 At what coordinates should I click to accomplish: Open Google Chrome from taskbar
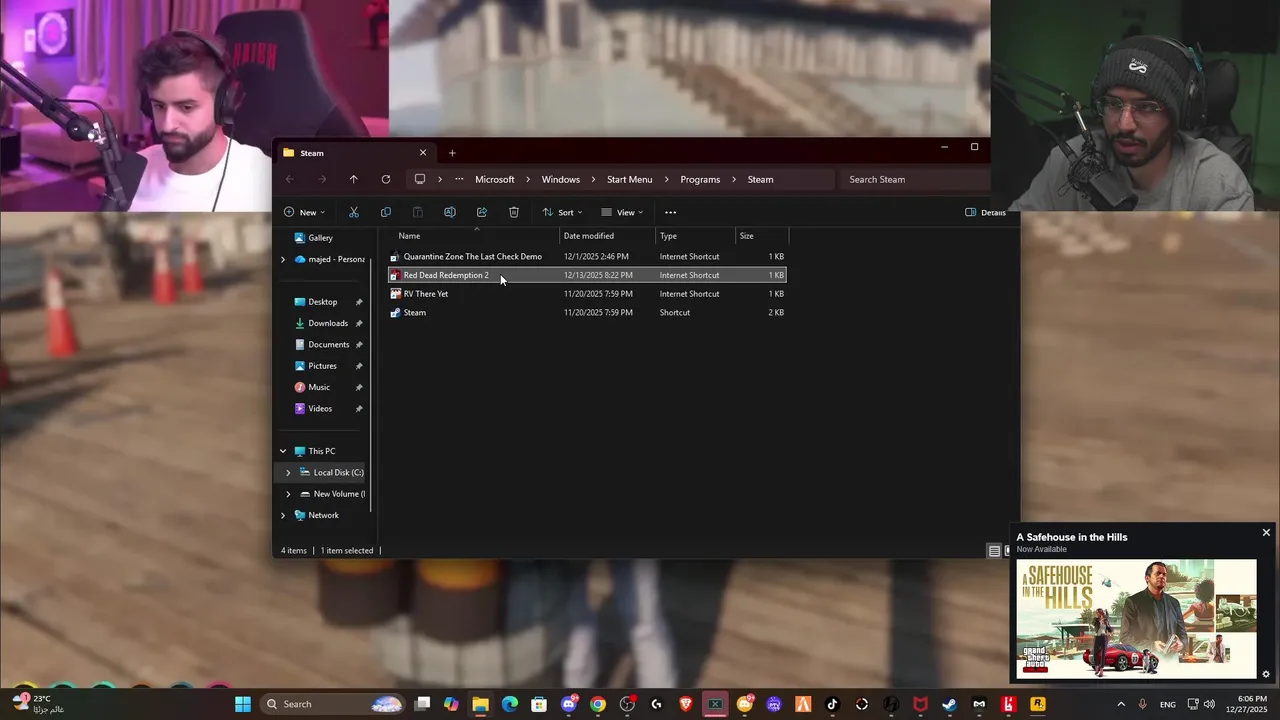(x=598, y=704)
